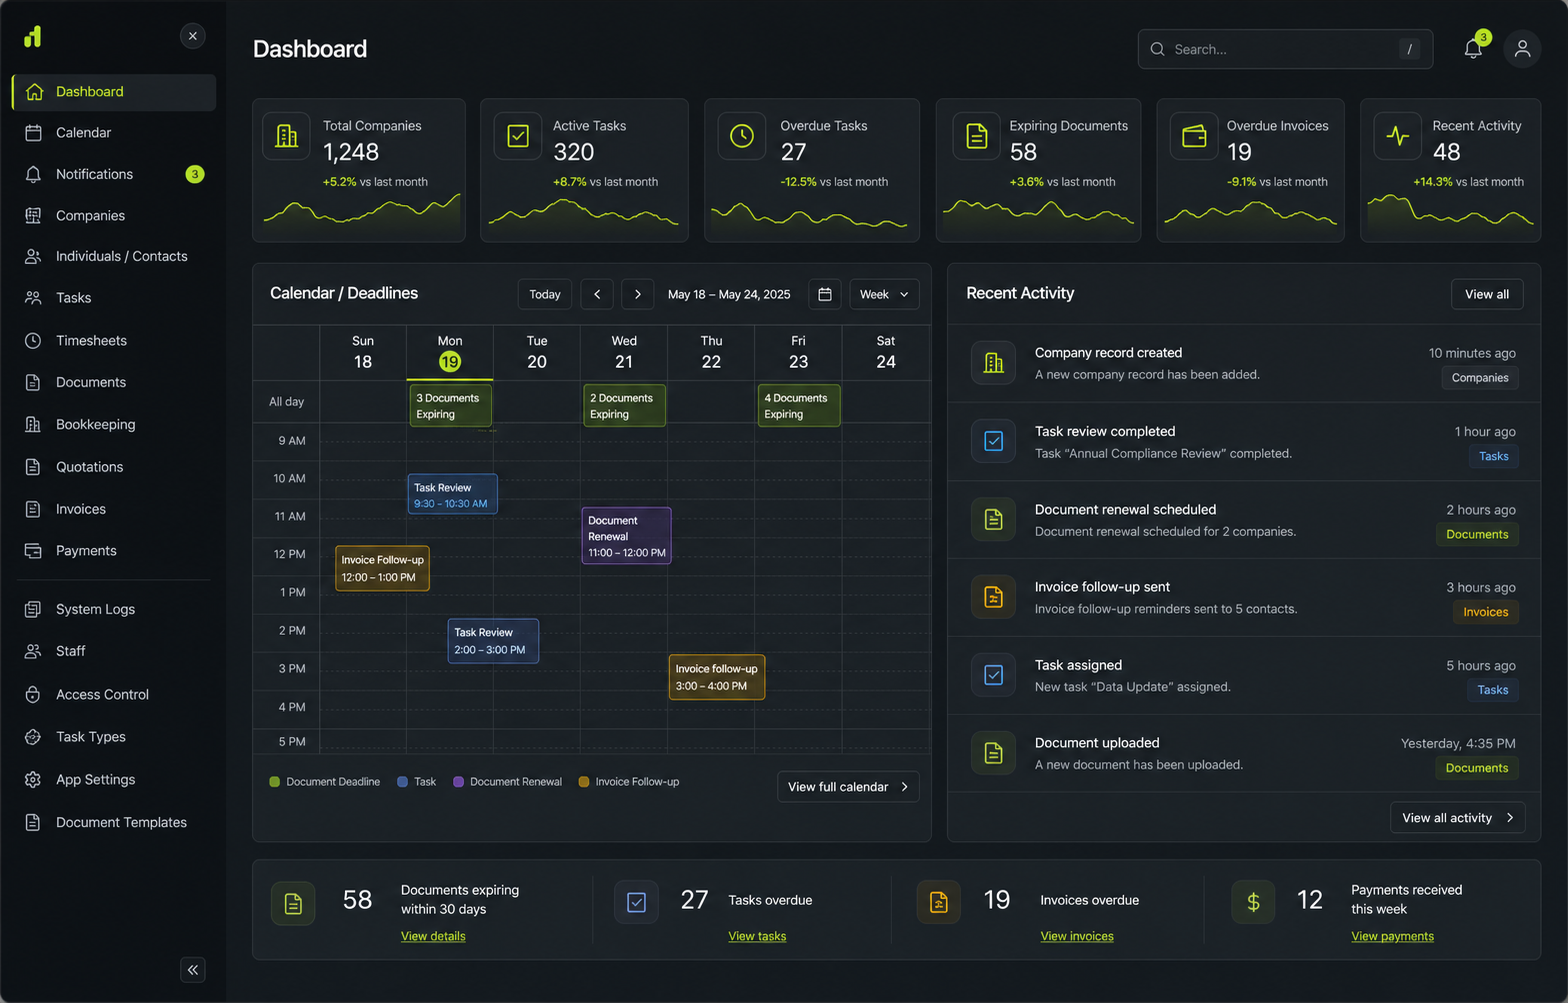Open the notifications bell icon in header
Image resolution: width=1568 pixels, height=1003 pixels.
1473,48
